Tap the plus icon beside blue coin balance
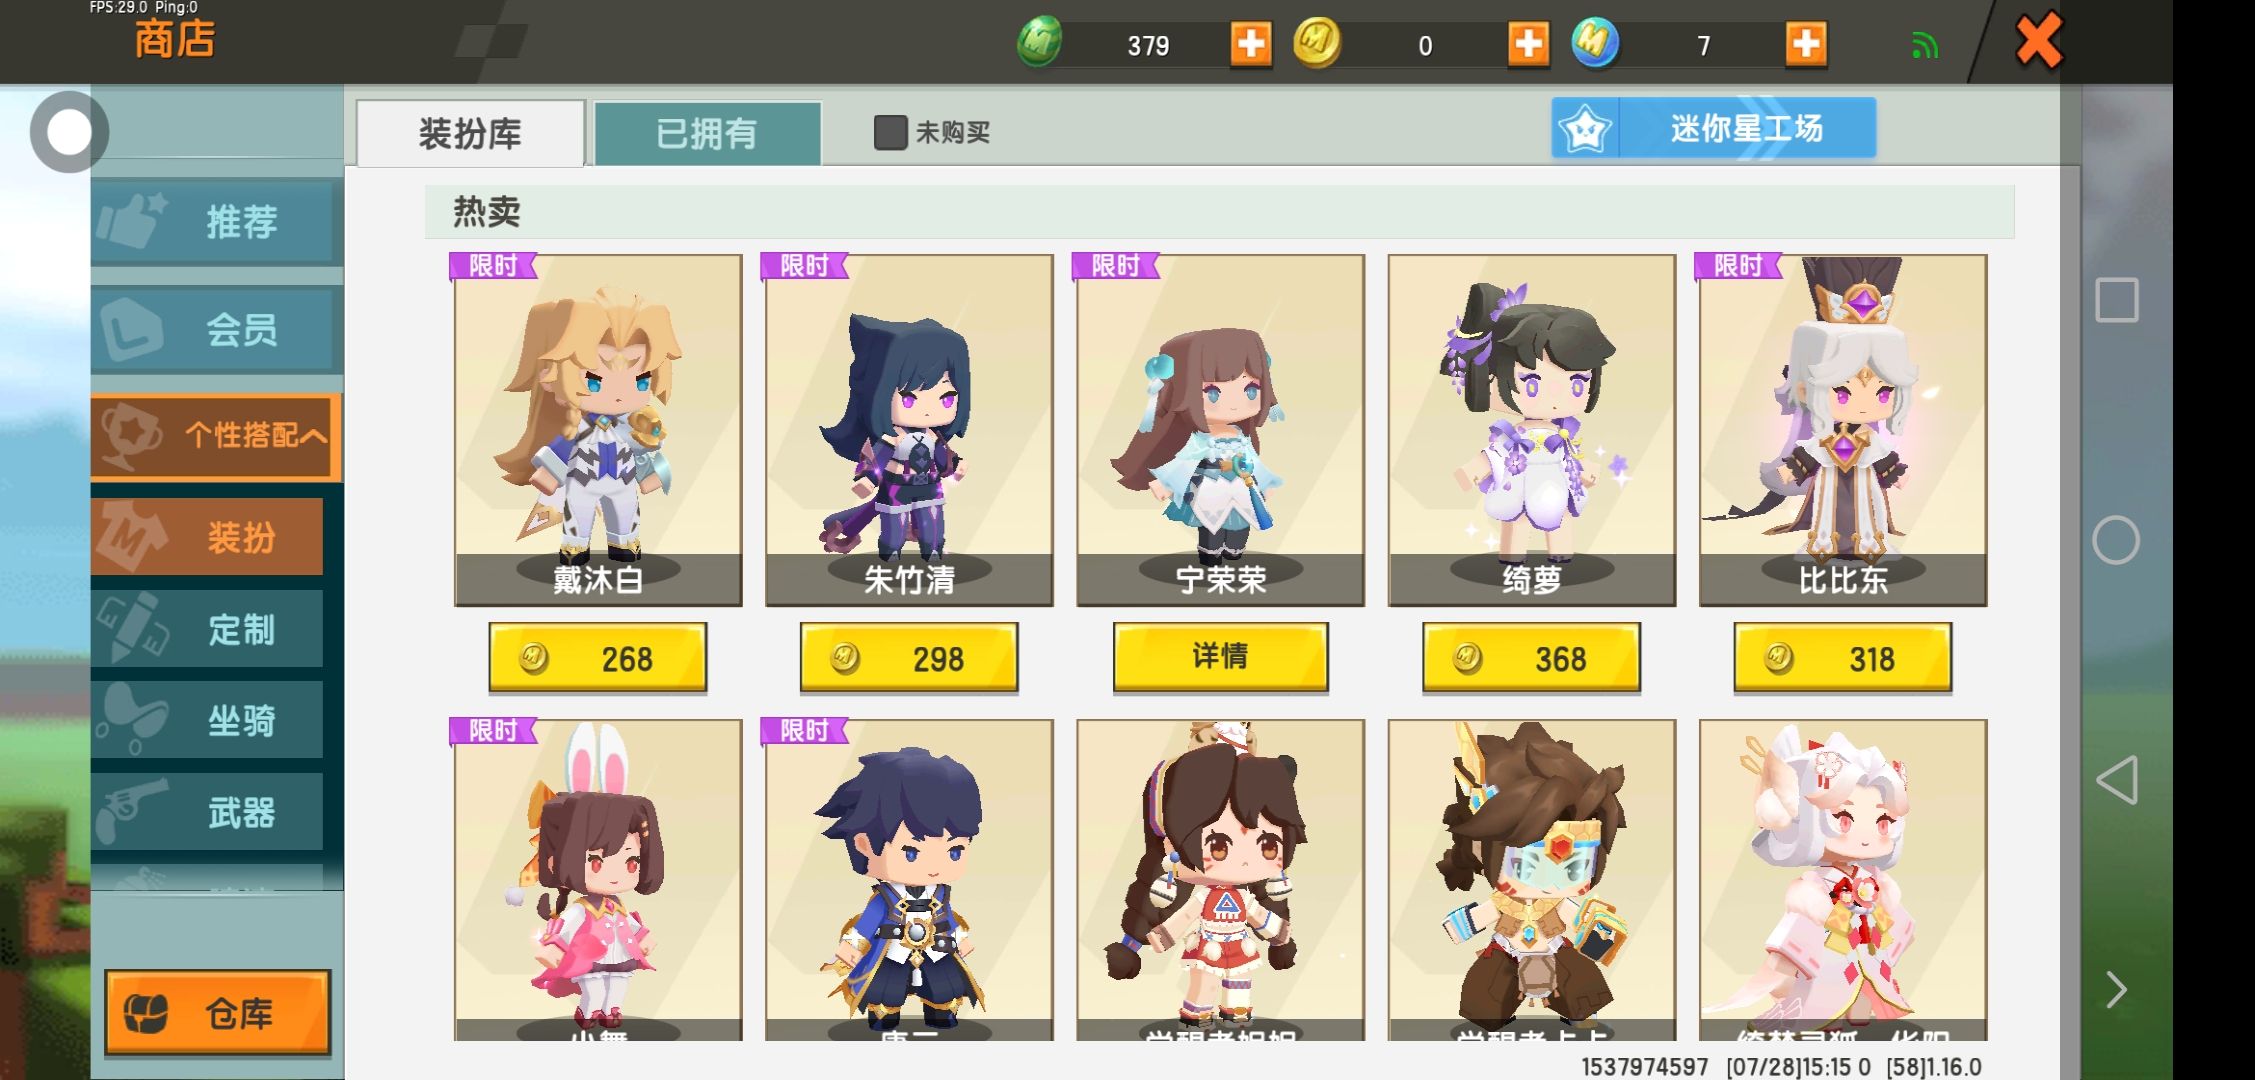This screenshot has height=1080, width=2255. (1805, 44)
